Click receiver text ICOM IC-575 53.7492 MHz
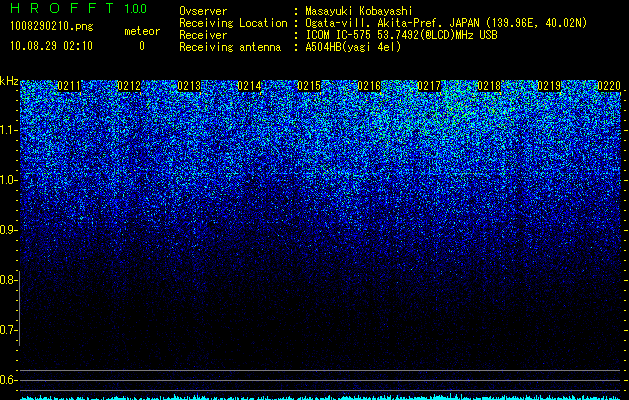 (x=402, y=35)
